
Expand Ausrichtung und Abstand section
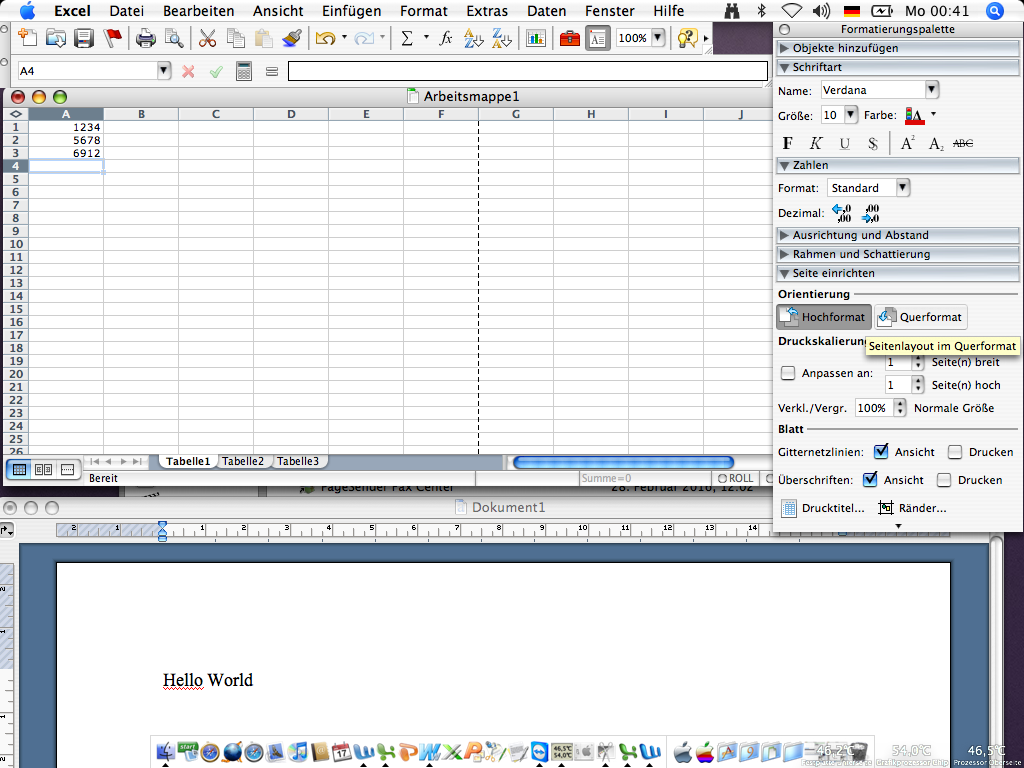pos(897,235)
